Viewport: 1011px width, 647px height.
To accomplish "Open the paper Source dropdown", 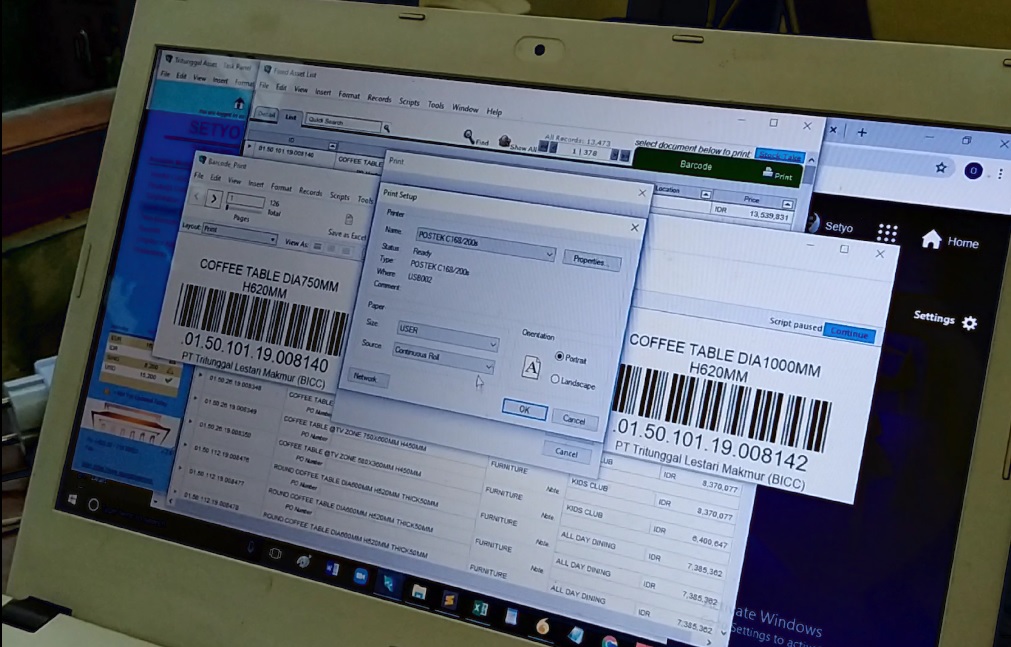I will pos(488,367).
